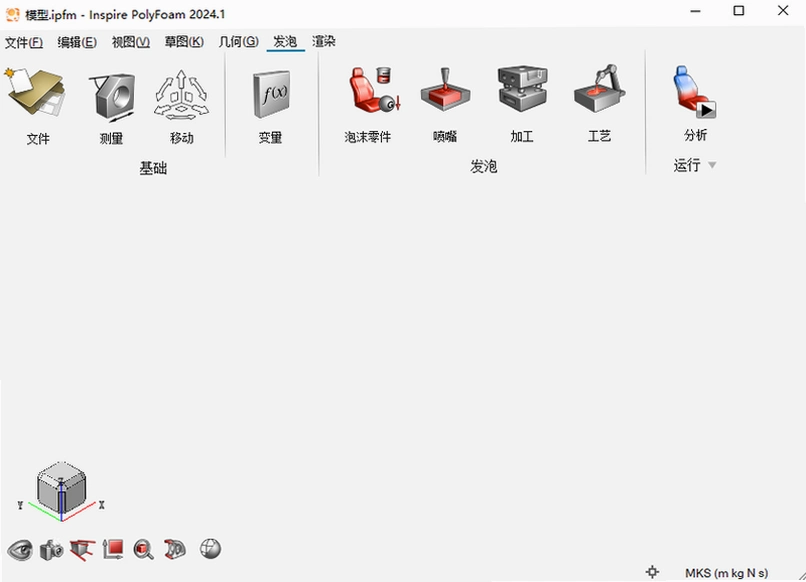Click the section-cut view icon
This screenshot has height=582, width=806.
(x=83, y=550)
